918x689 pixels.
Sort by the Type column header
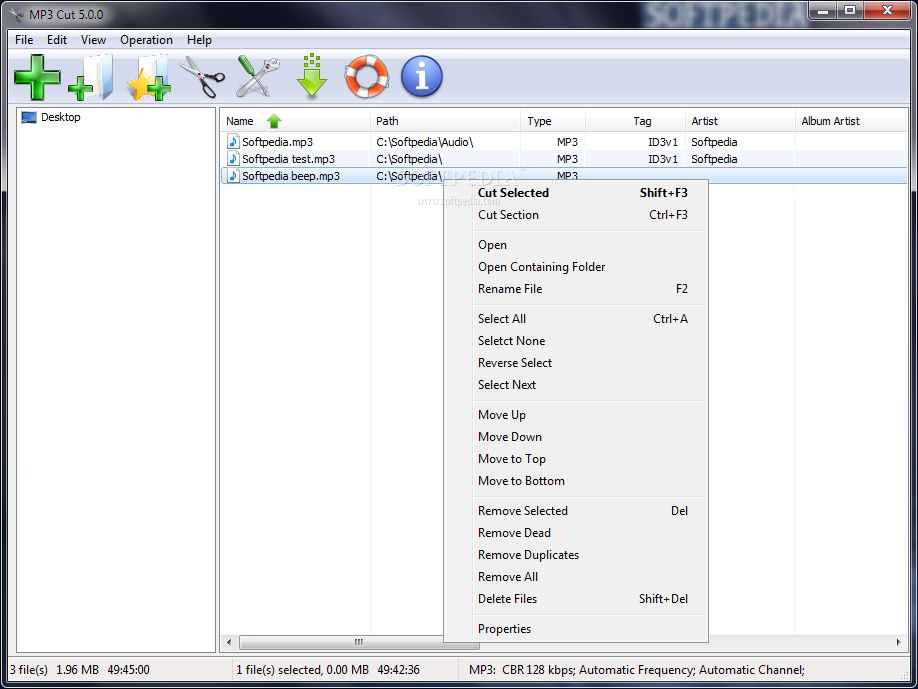pos(553,121)
